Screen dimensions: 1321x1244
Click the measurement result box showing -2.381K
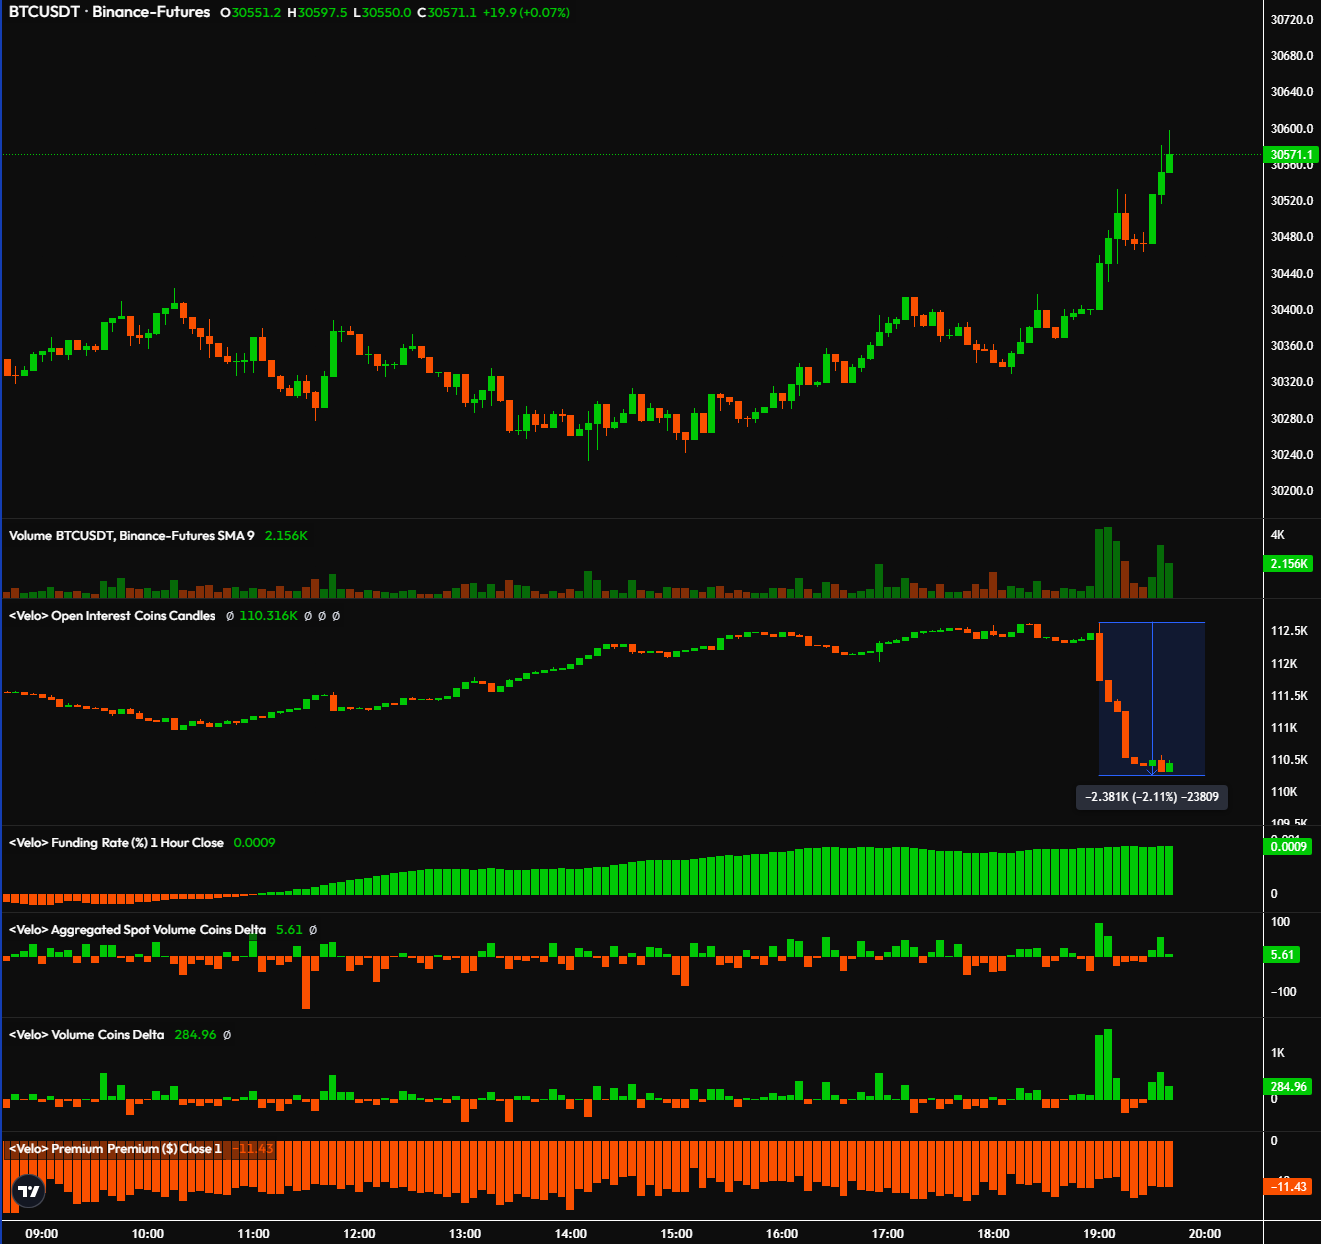click(1151, 797)
